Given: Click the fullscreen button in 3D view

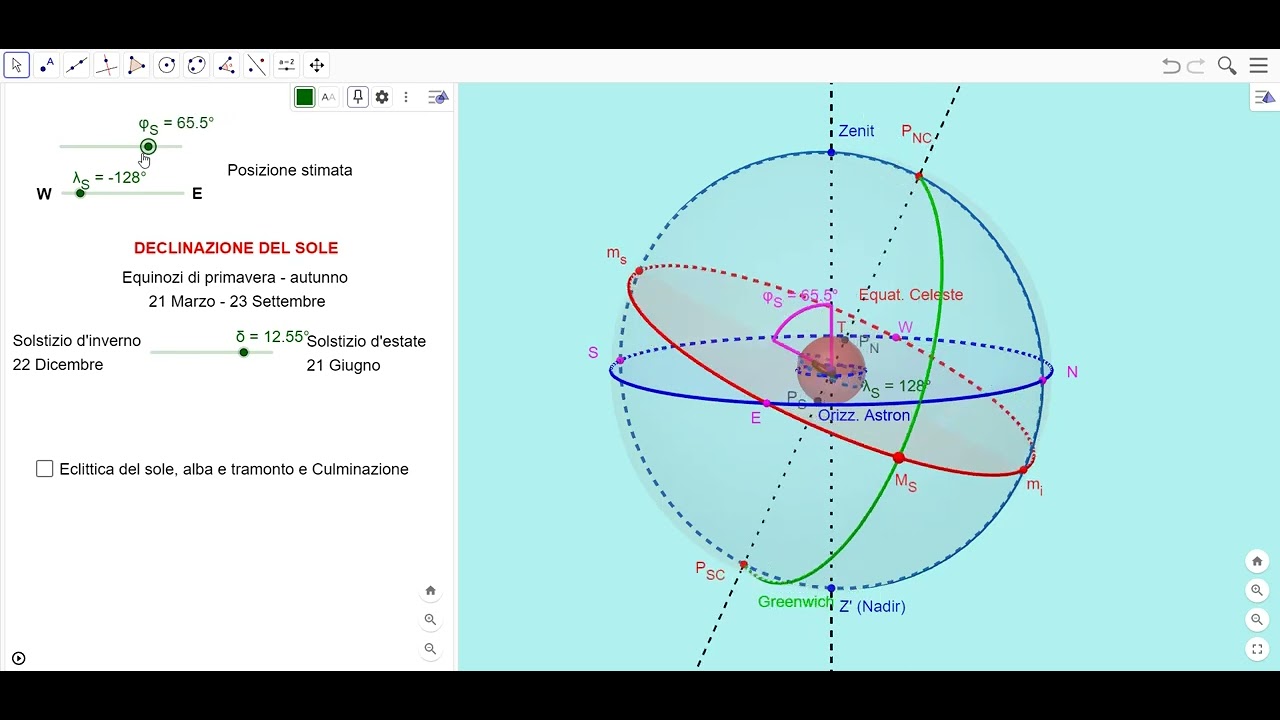Looking at the screenshot, I should pyautogui.click(x=1258, y=650).
